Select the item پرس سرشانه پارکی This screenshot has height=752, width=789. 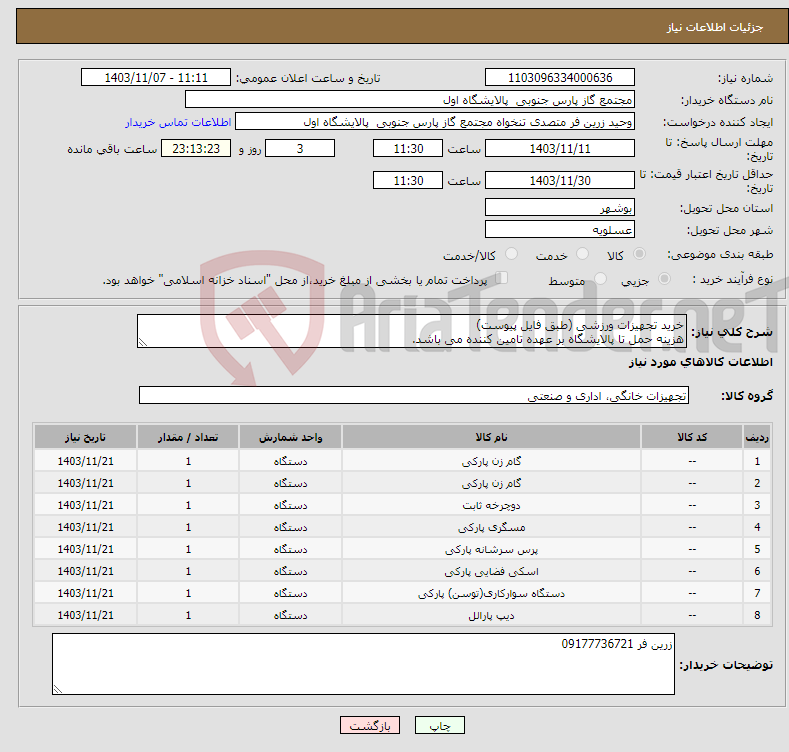pyautogui.click(x=491, y=549)
